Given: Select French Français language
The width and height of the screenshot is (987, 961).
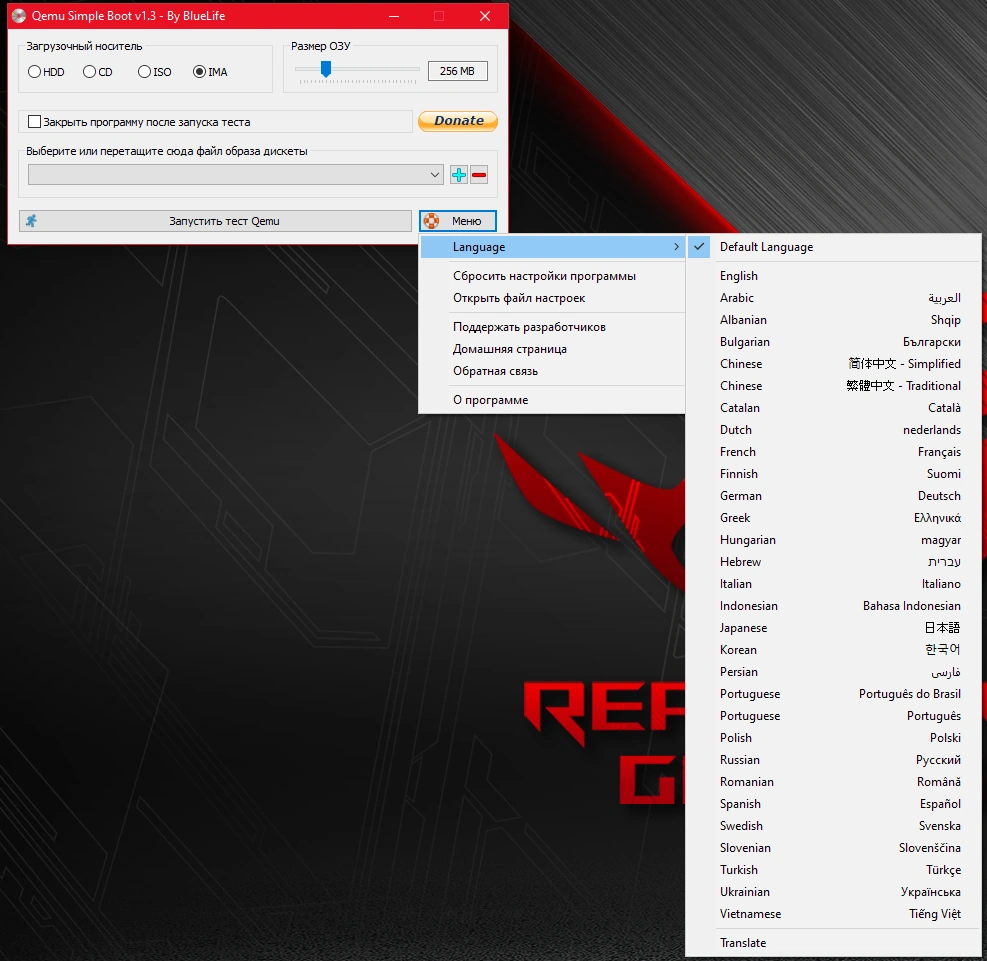Looking at the screenshot, I should click(833, 452).
